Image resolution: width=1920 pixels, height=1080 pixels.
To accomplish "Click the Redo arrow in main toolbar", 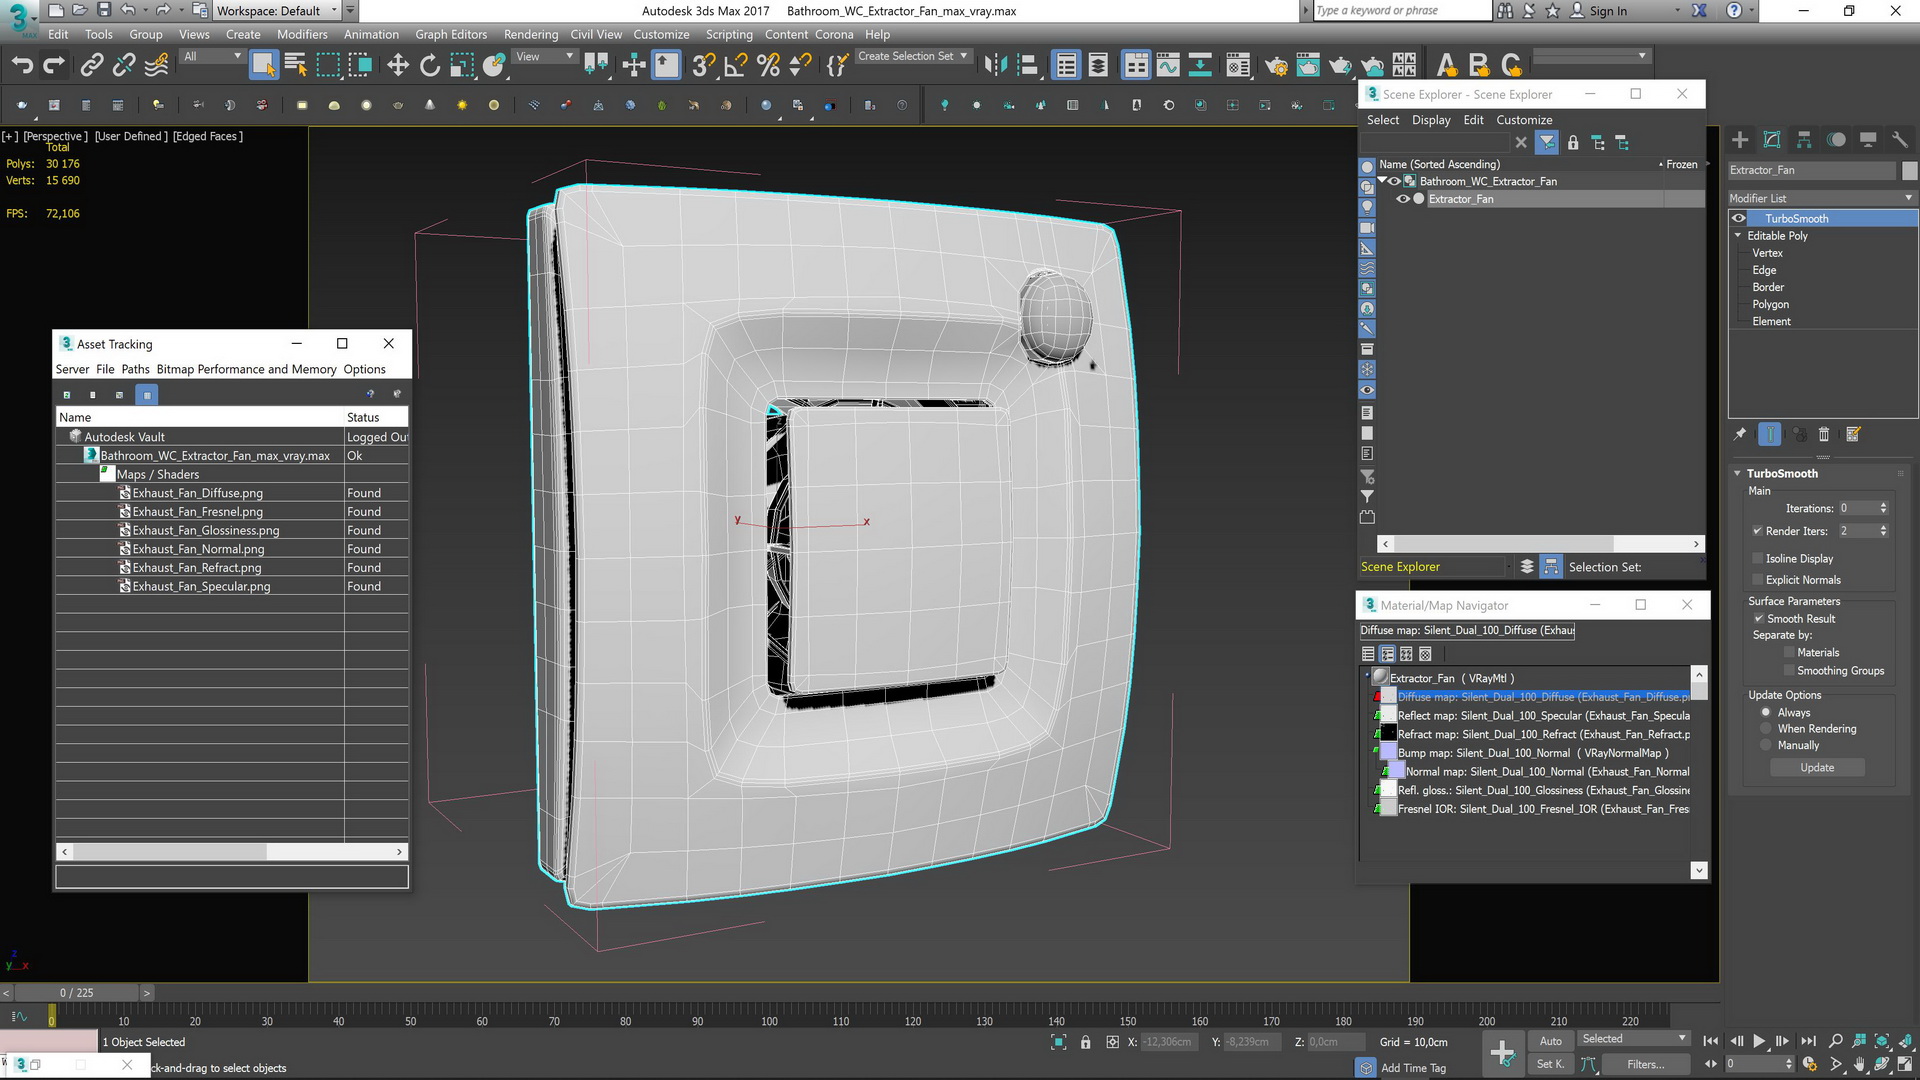I will pyautogui.click(x=54, y=66).
